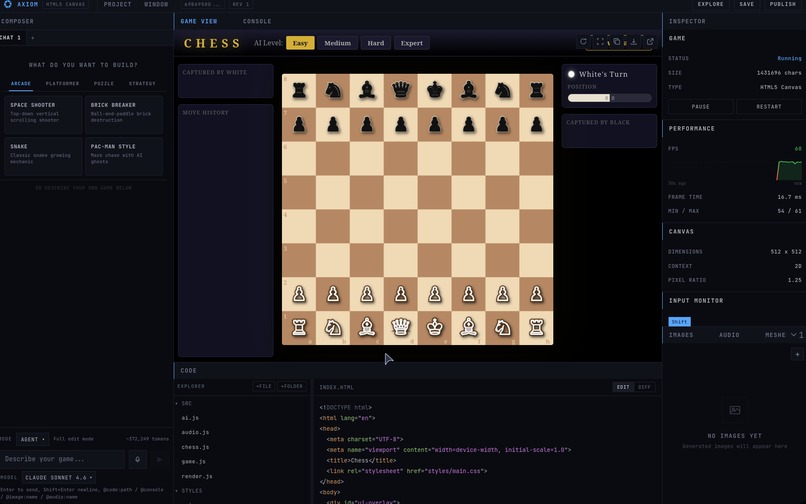Image resolution: width=806 pixels, height=504 pixels.
Task: Choose the Brick Breaker template card
Action: pos(124,115)
